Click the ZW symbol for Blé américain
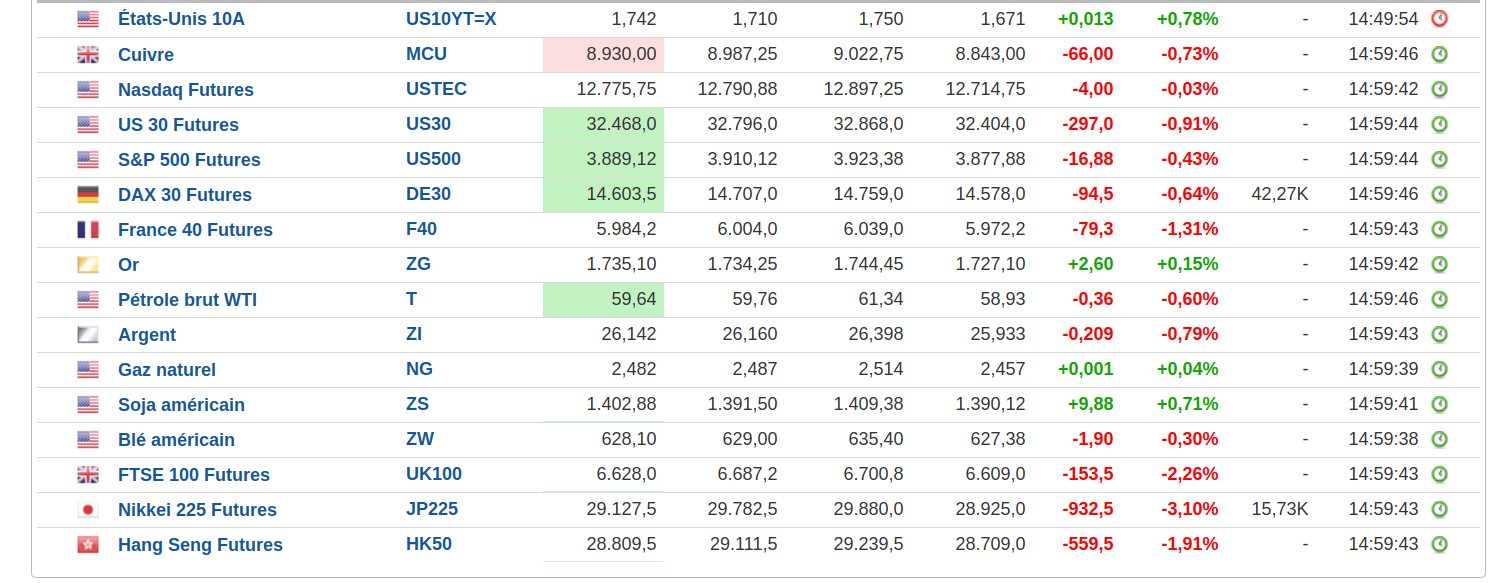Screen dimensions: 1506x583 coord(420,439)
